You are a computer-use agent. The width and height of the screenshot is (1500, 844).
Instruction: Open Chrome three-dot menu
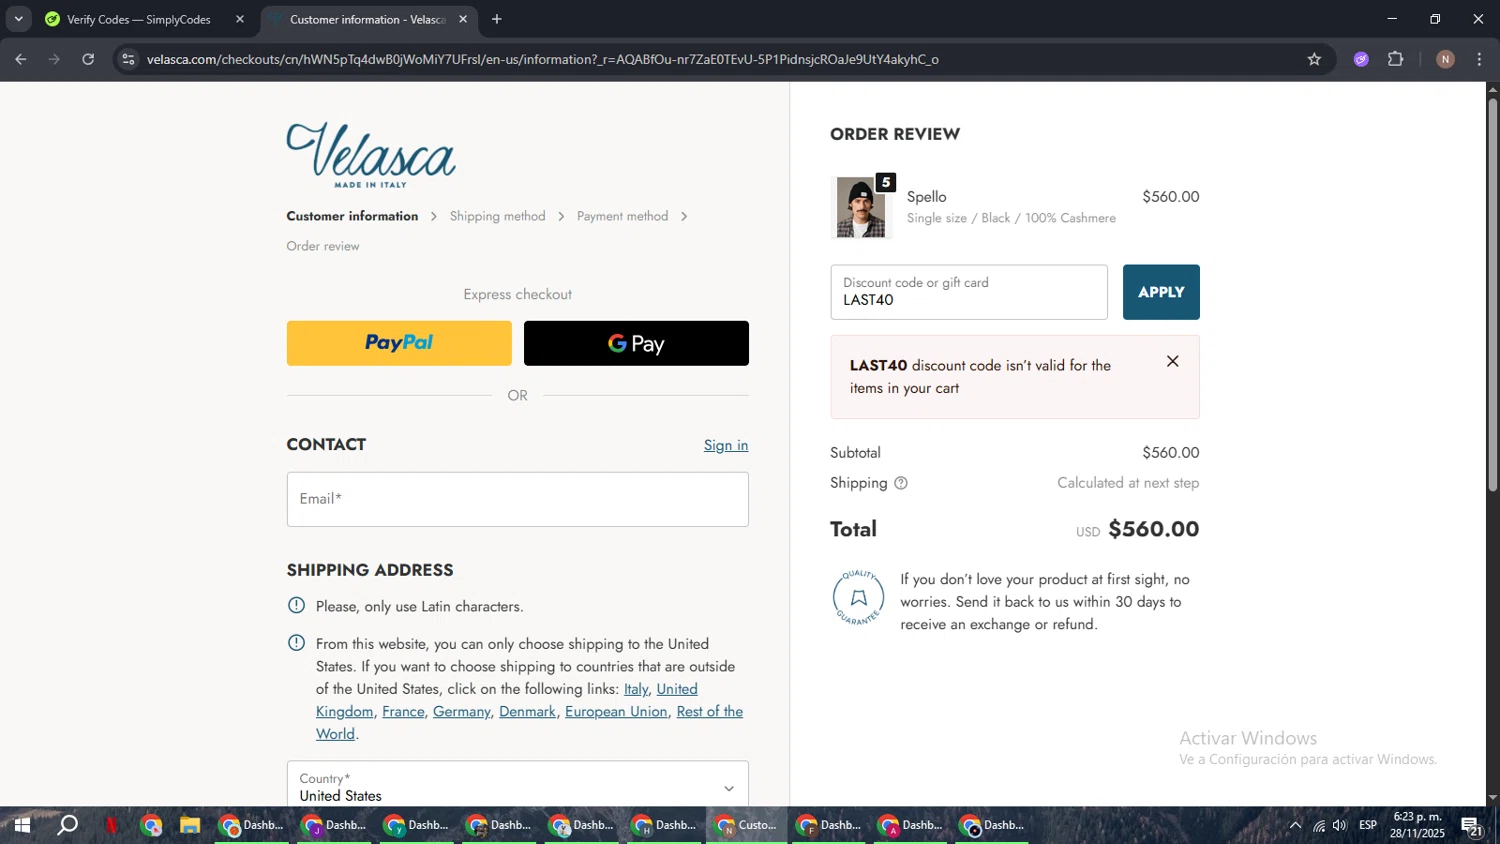pos(1479,59)
